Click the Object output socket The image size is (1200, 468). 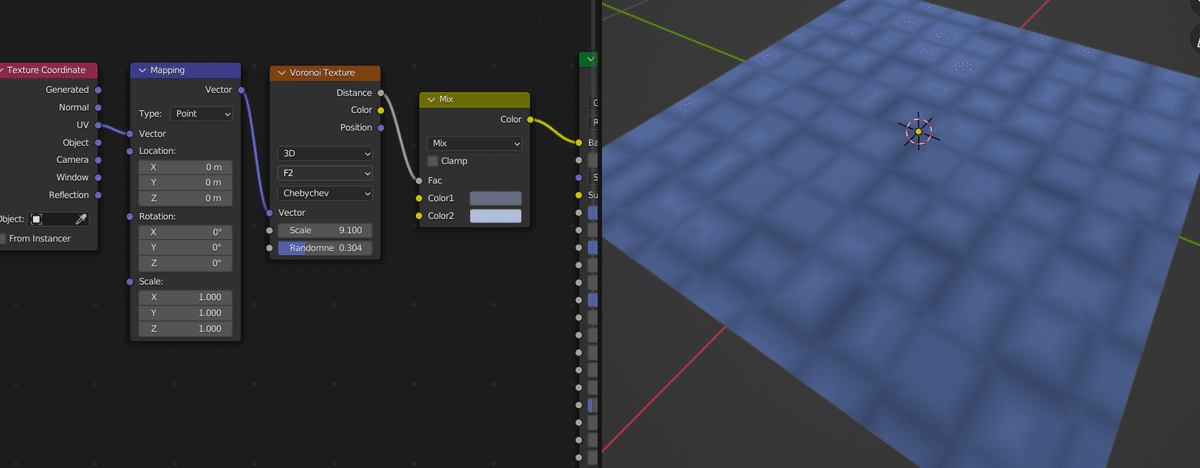[x=98, y=142]
